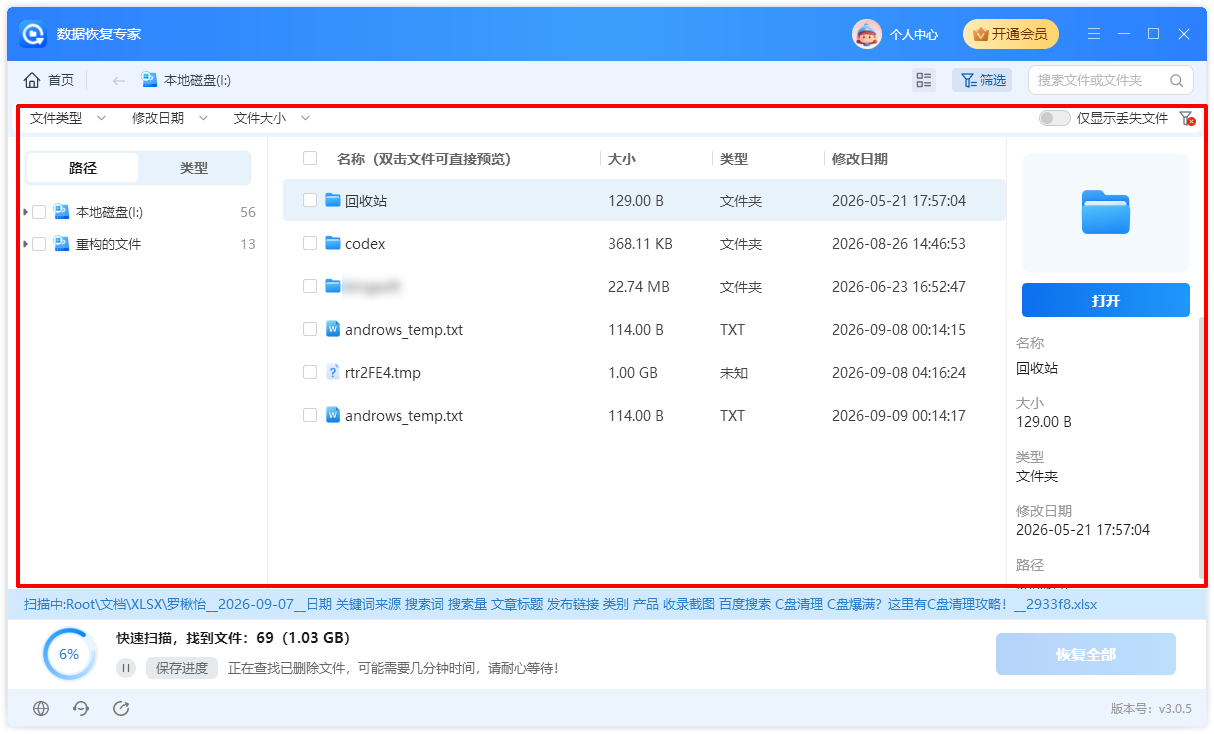Image resolution: width=1214 pixels, height=734 pixels.
Task: Tick the checkbox for codex folder
Action: click(310, 243)
